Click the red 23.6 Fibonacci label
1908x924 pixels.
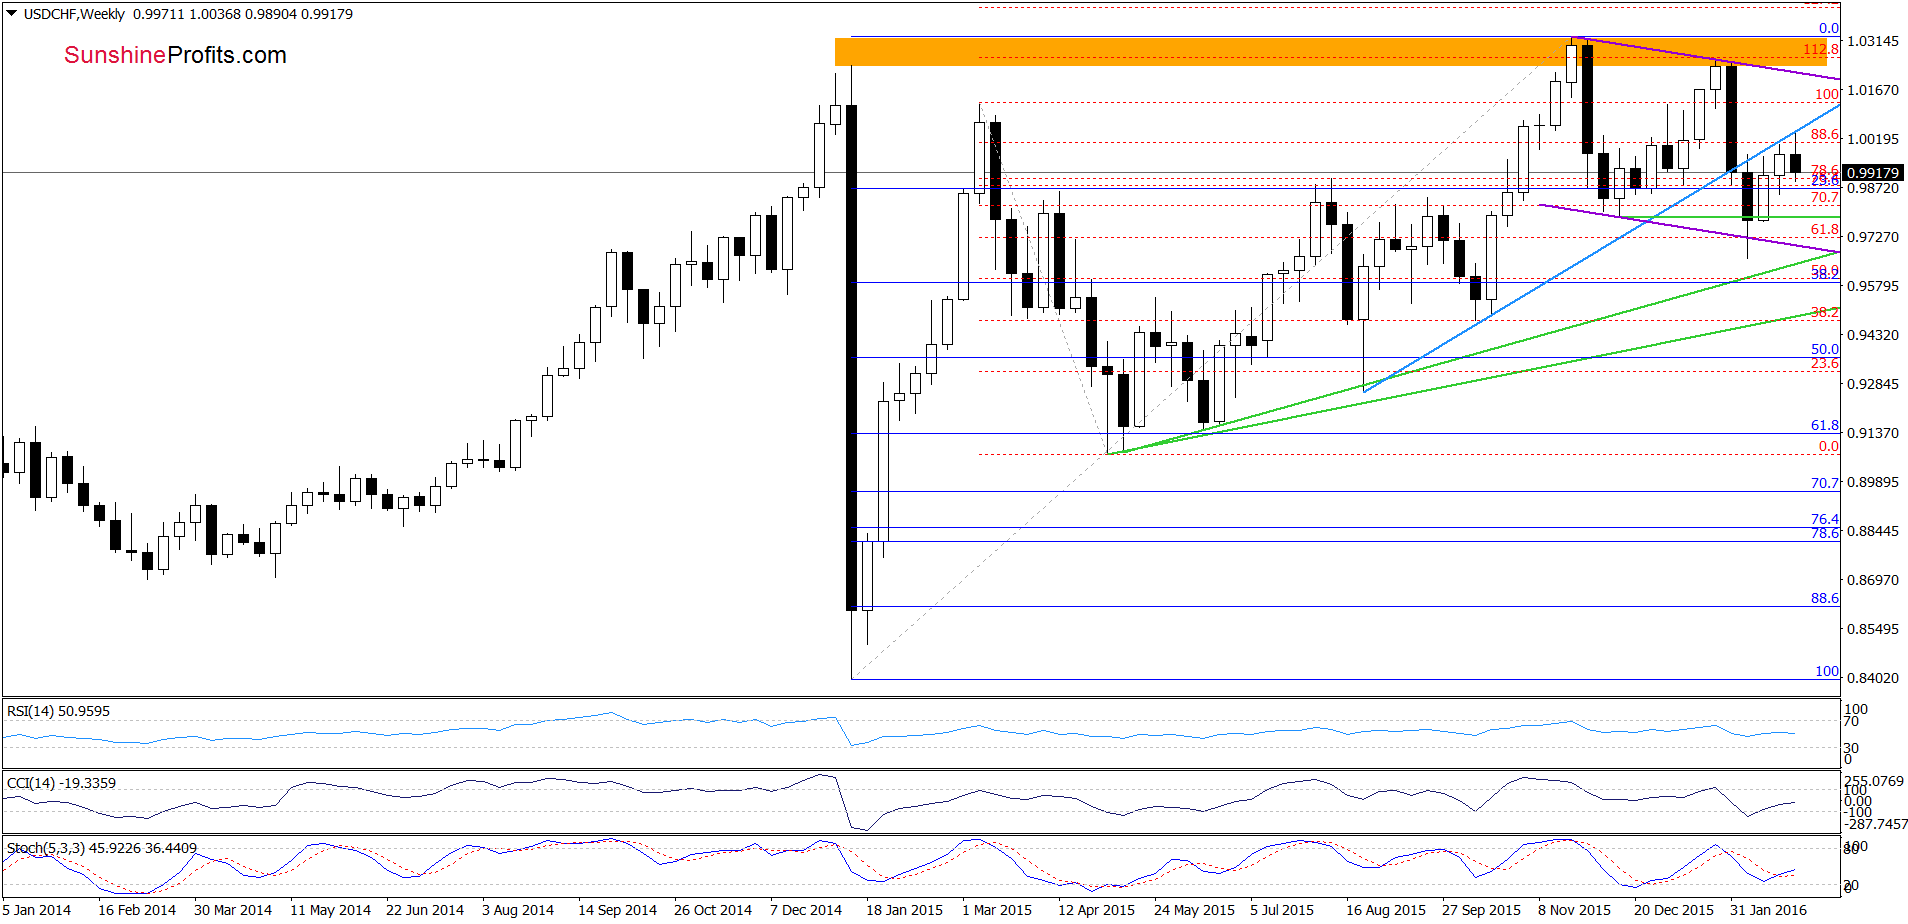pos(1825,363)
